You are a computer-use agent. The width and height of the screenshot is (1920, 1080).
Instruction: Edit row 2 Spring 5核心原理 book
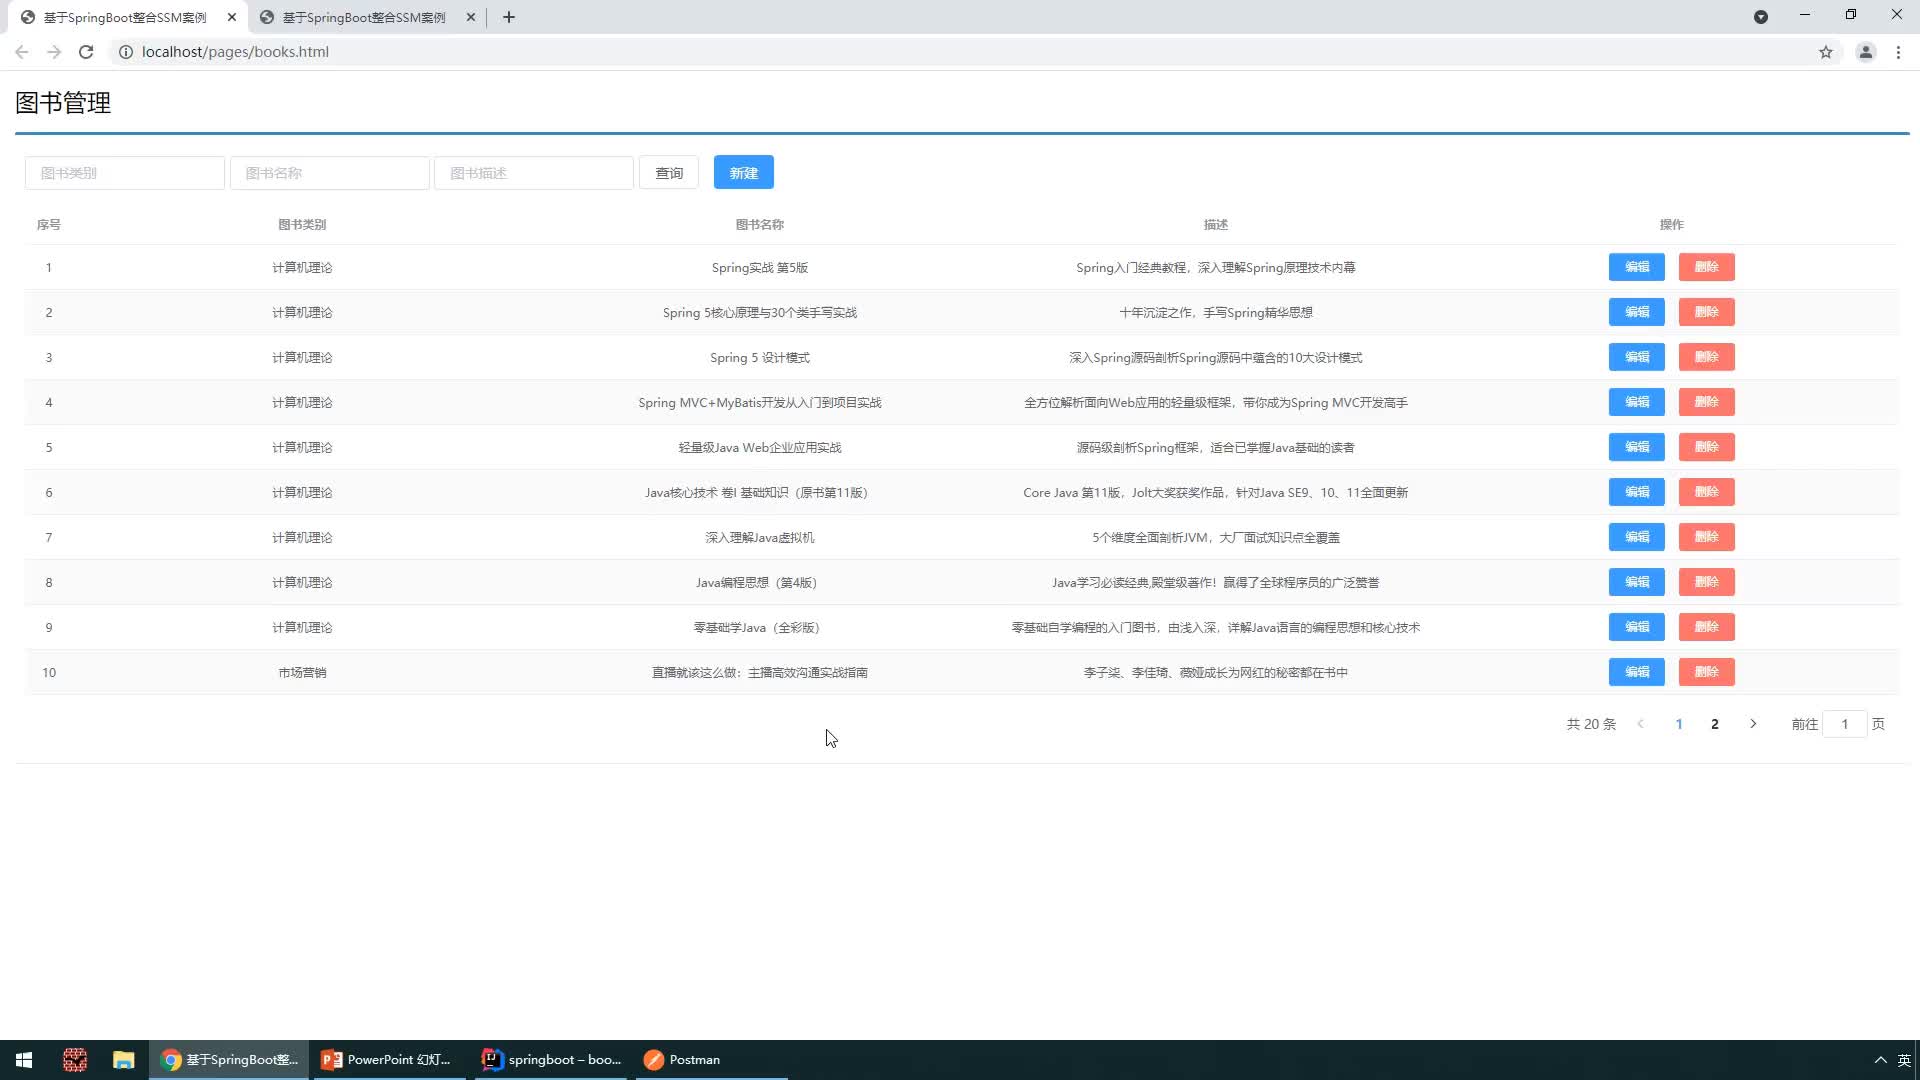[x=1637, y=312]
